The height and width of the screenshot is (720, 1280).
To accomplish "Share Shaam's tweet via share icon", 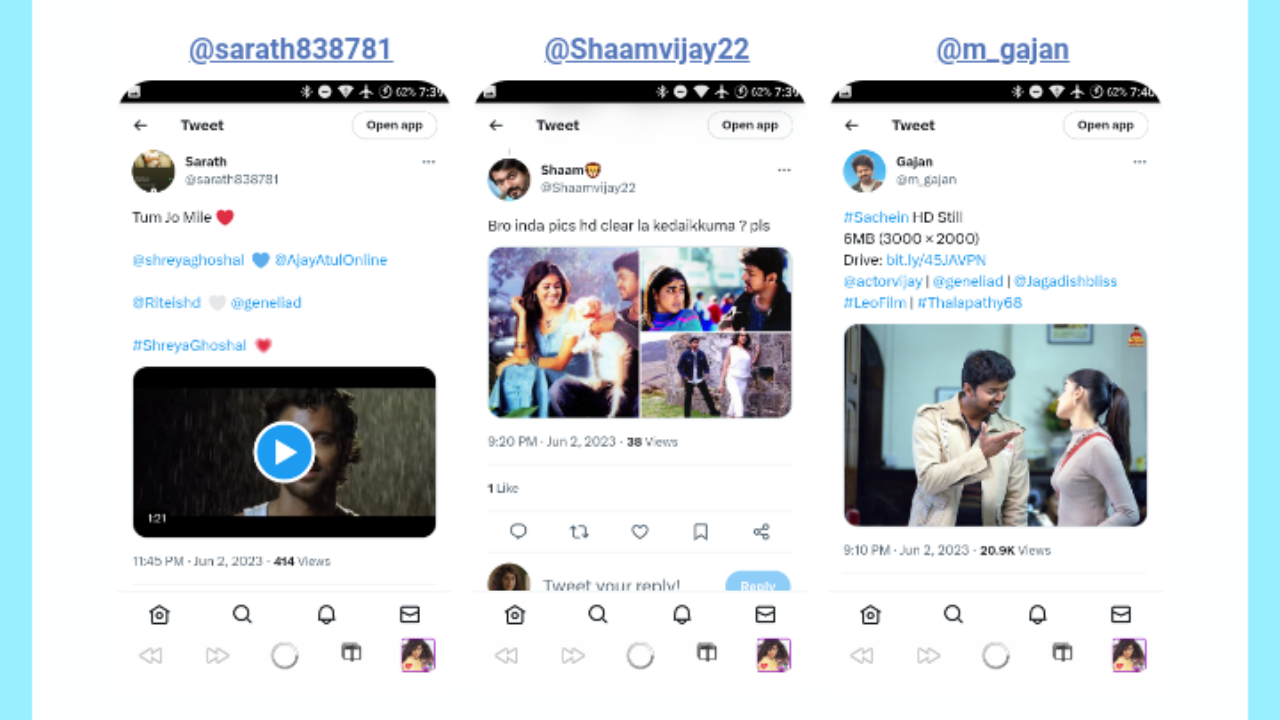I will point(762,532).
